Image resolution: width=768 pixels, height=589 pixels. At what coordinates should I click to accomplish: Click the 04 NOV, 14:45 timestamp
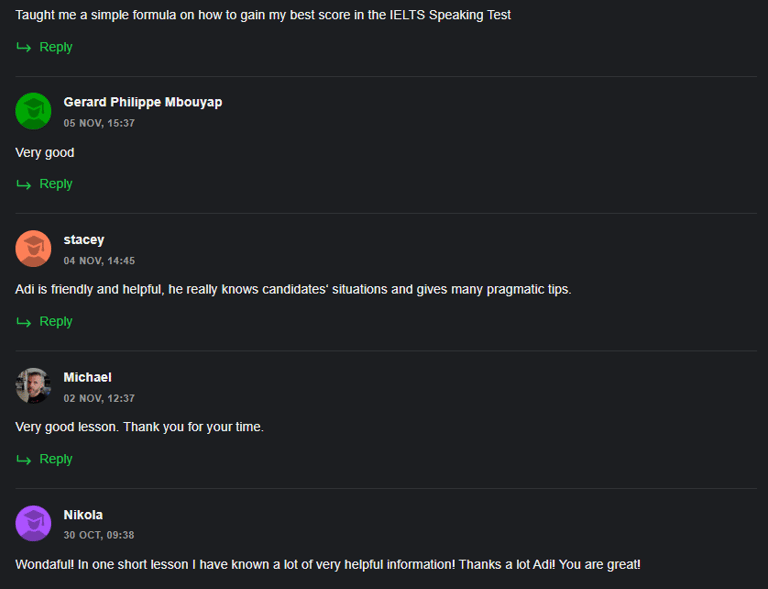99,261
